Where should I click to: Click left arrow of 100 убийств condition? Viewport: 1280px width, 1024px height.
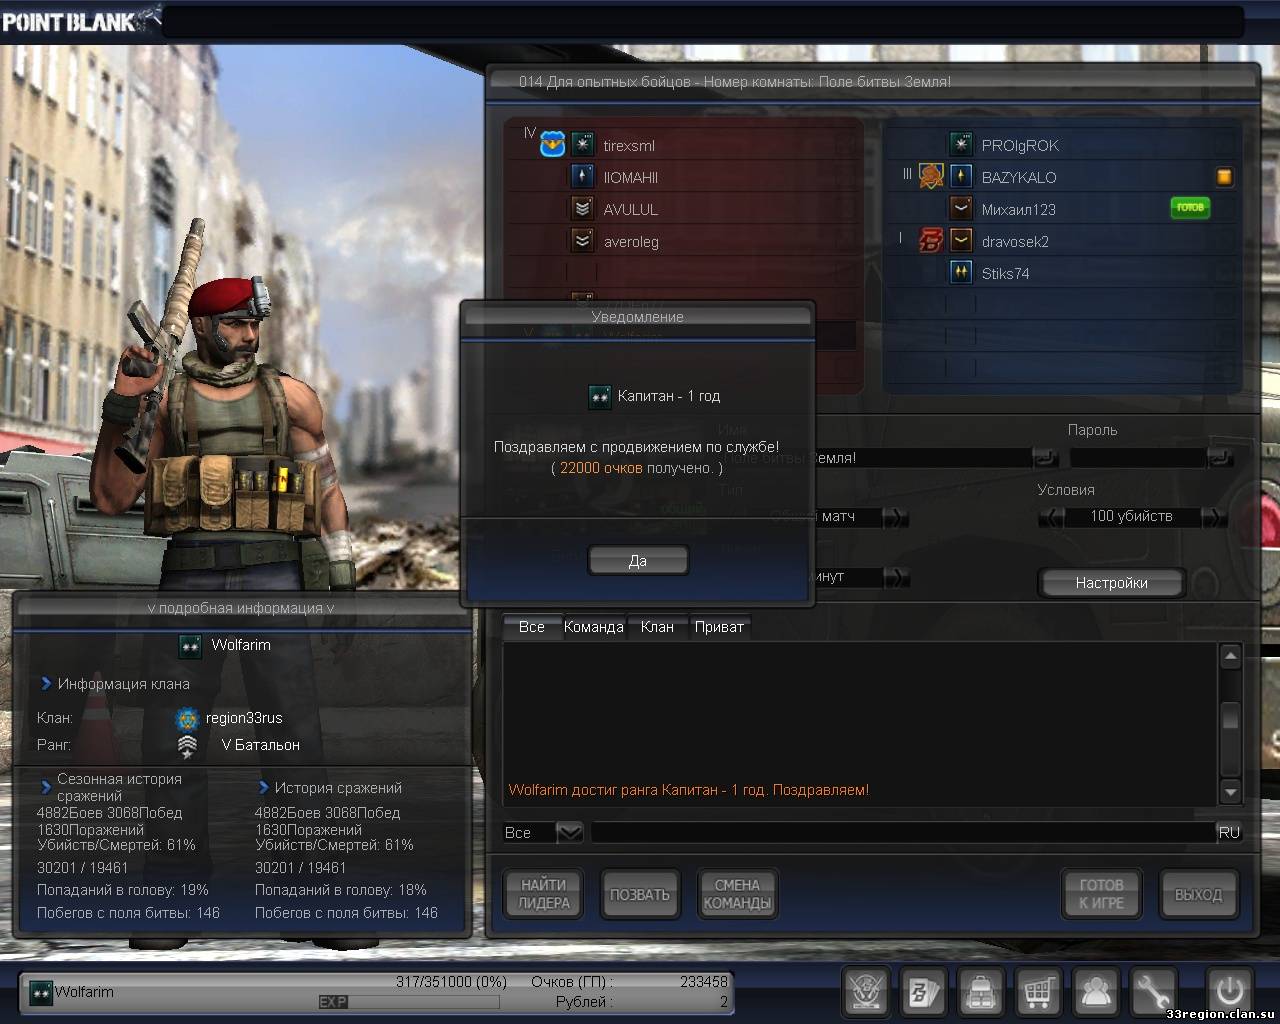[1050, 517]
